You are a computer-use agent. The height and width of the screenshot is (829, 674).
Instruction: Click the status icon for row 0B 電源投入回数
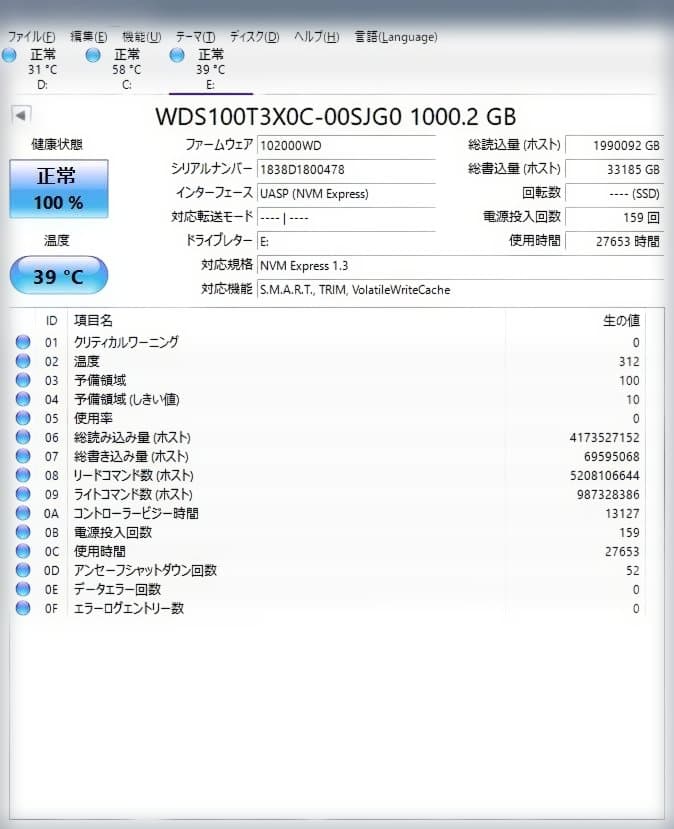(x=23, y=532)
